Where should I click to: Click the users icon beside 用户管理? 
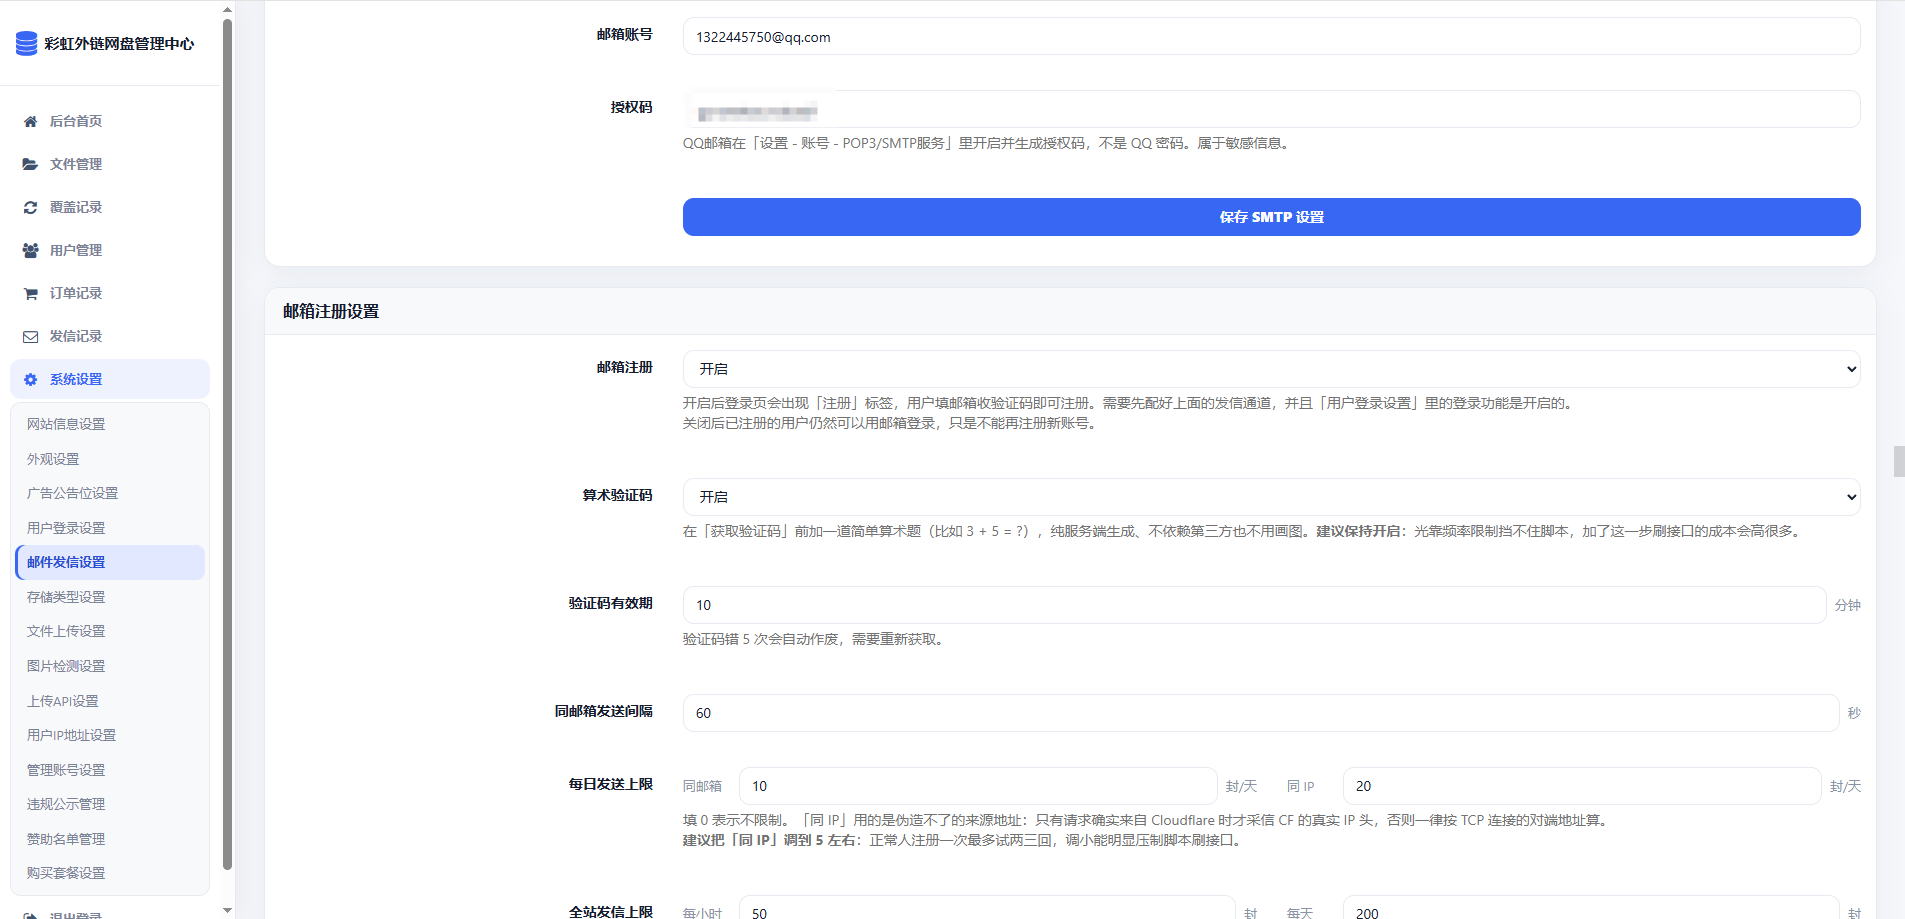click(30, 250)
